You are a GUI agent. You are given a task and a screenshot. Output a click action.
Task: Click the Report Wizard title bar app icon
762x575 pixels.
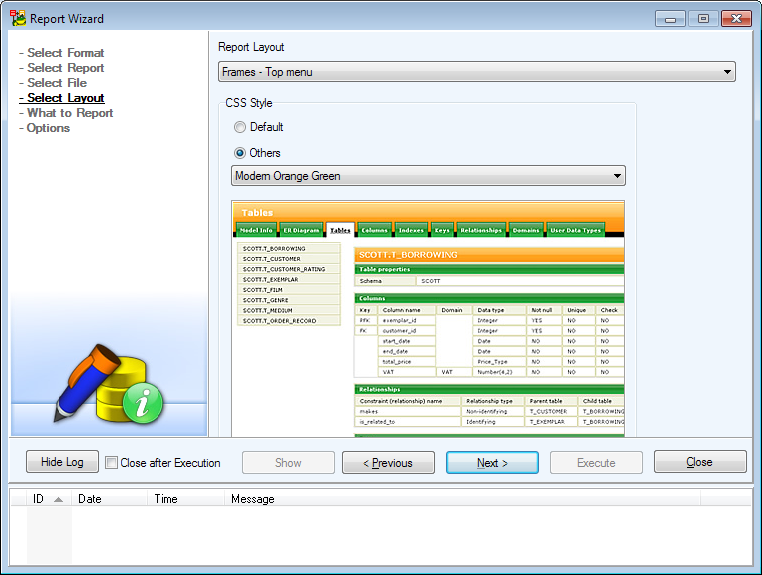point(18,18)
